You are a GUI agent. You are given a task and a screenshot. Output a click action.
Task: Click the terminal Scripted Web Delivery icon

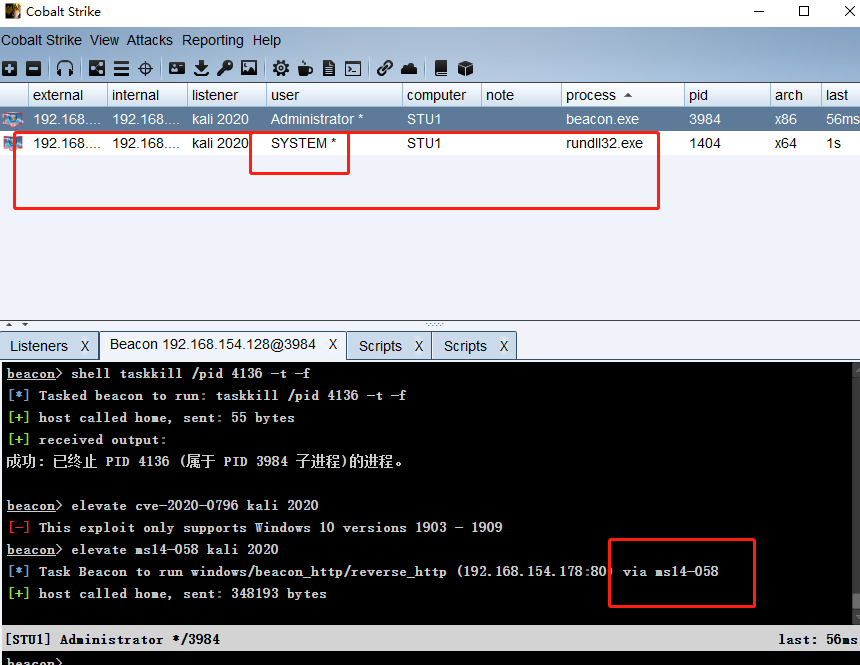click(x=353, y=69)
